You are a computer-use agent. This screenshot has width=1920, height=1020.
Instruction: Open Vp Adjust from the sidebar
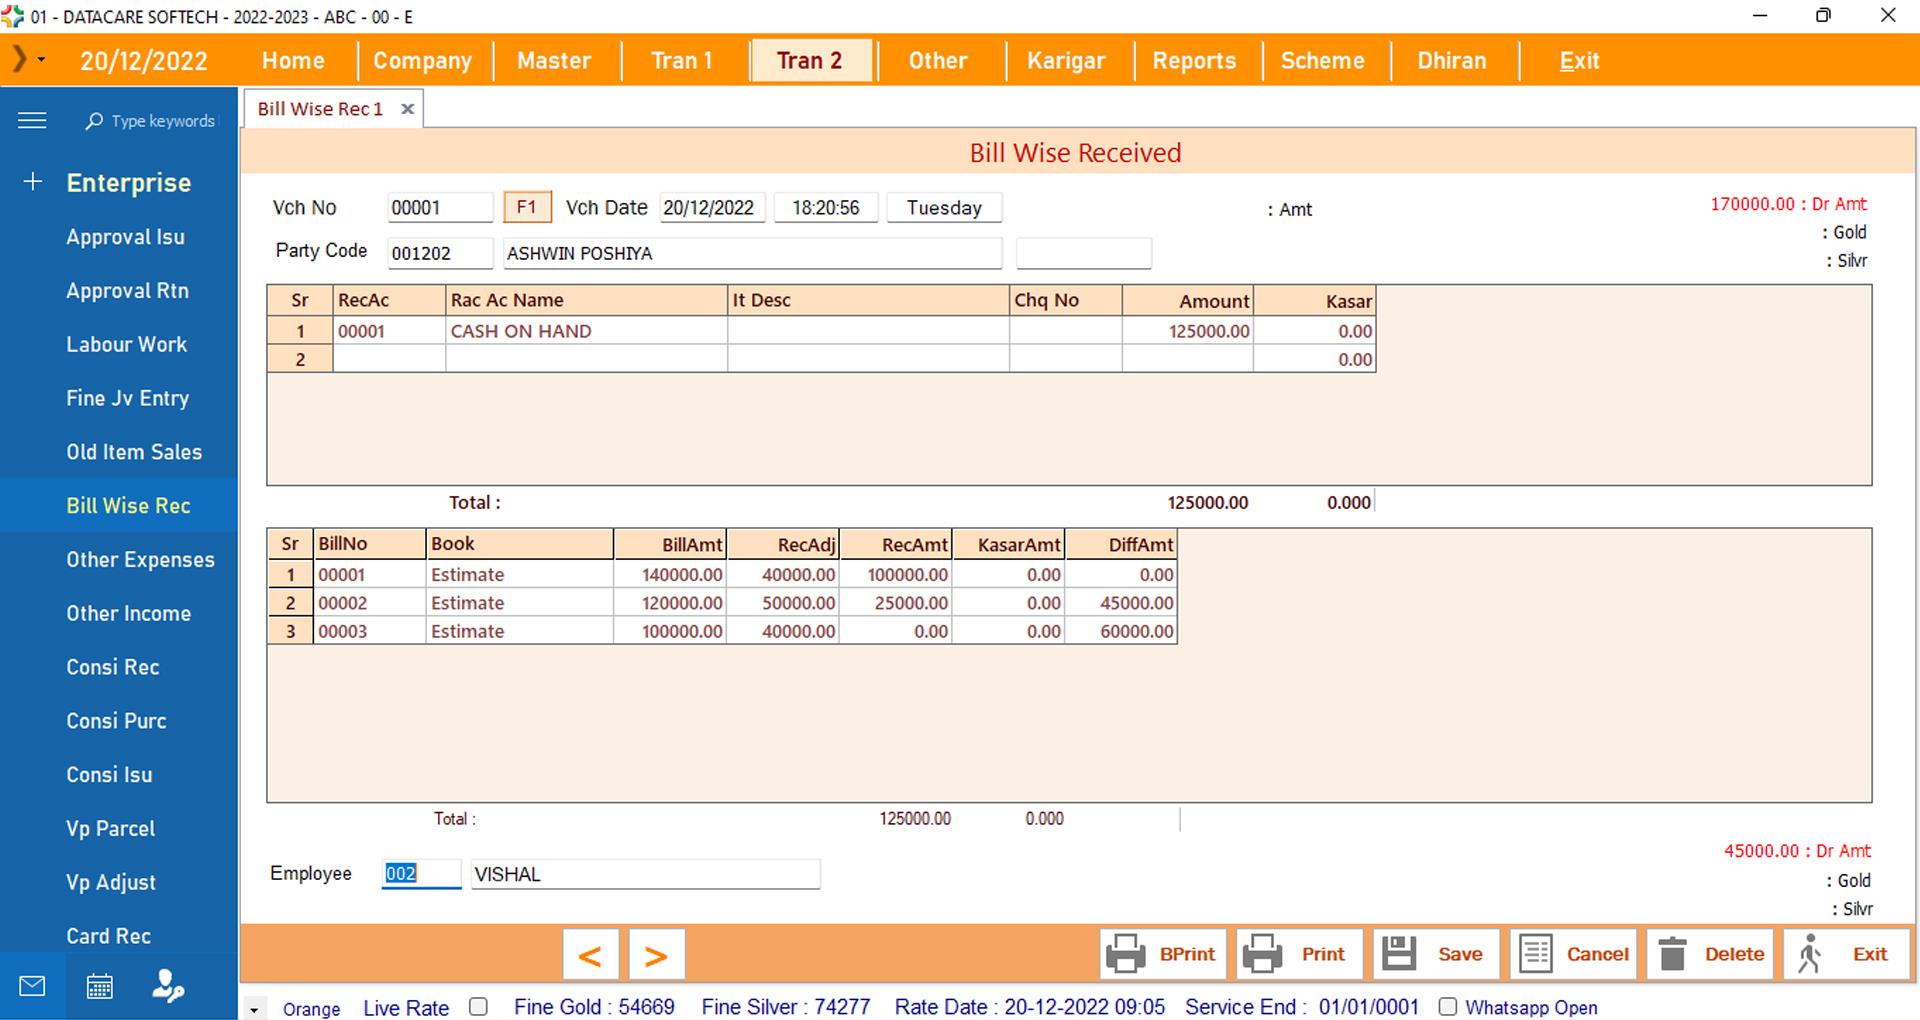119,883
